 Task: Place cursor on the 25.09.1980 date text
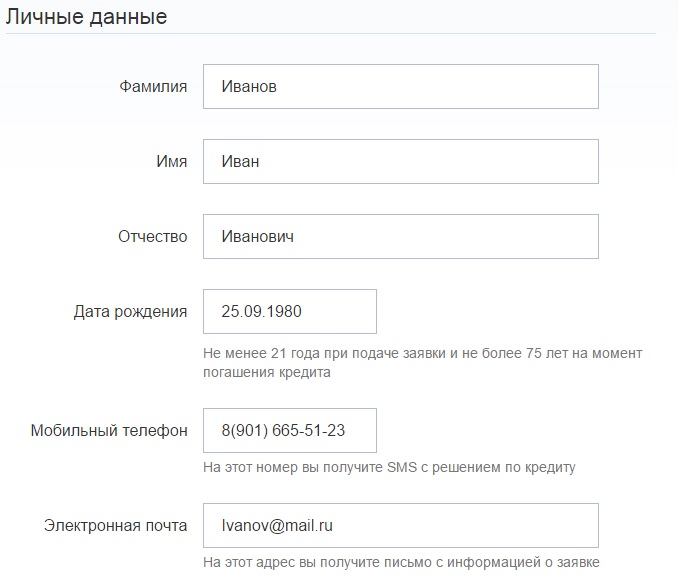pos(262,312)
